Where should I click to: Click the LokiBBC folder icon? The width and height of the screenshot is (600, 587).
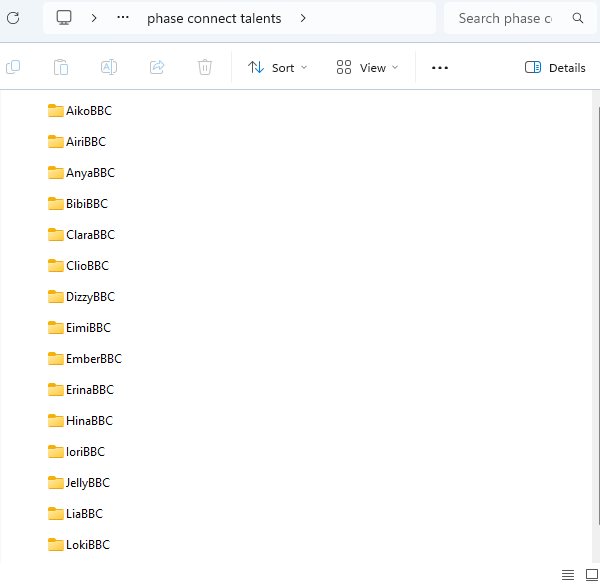click(56, 545)
